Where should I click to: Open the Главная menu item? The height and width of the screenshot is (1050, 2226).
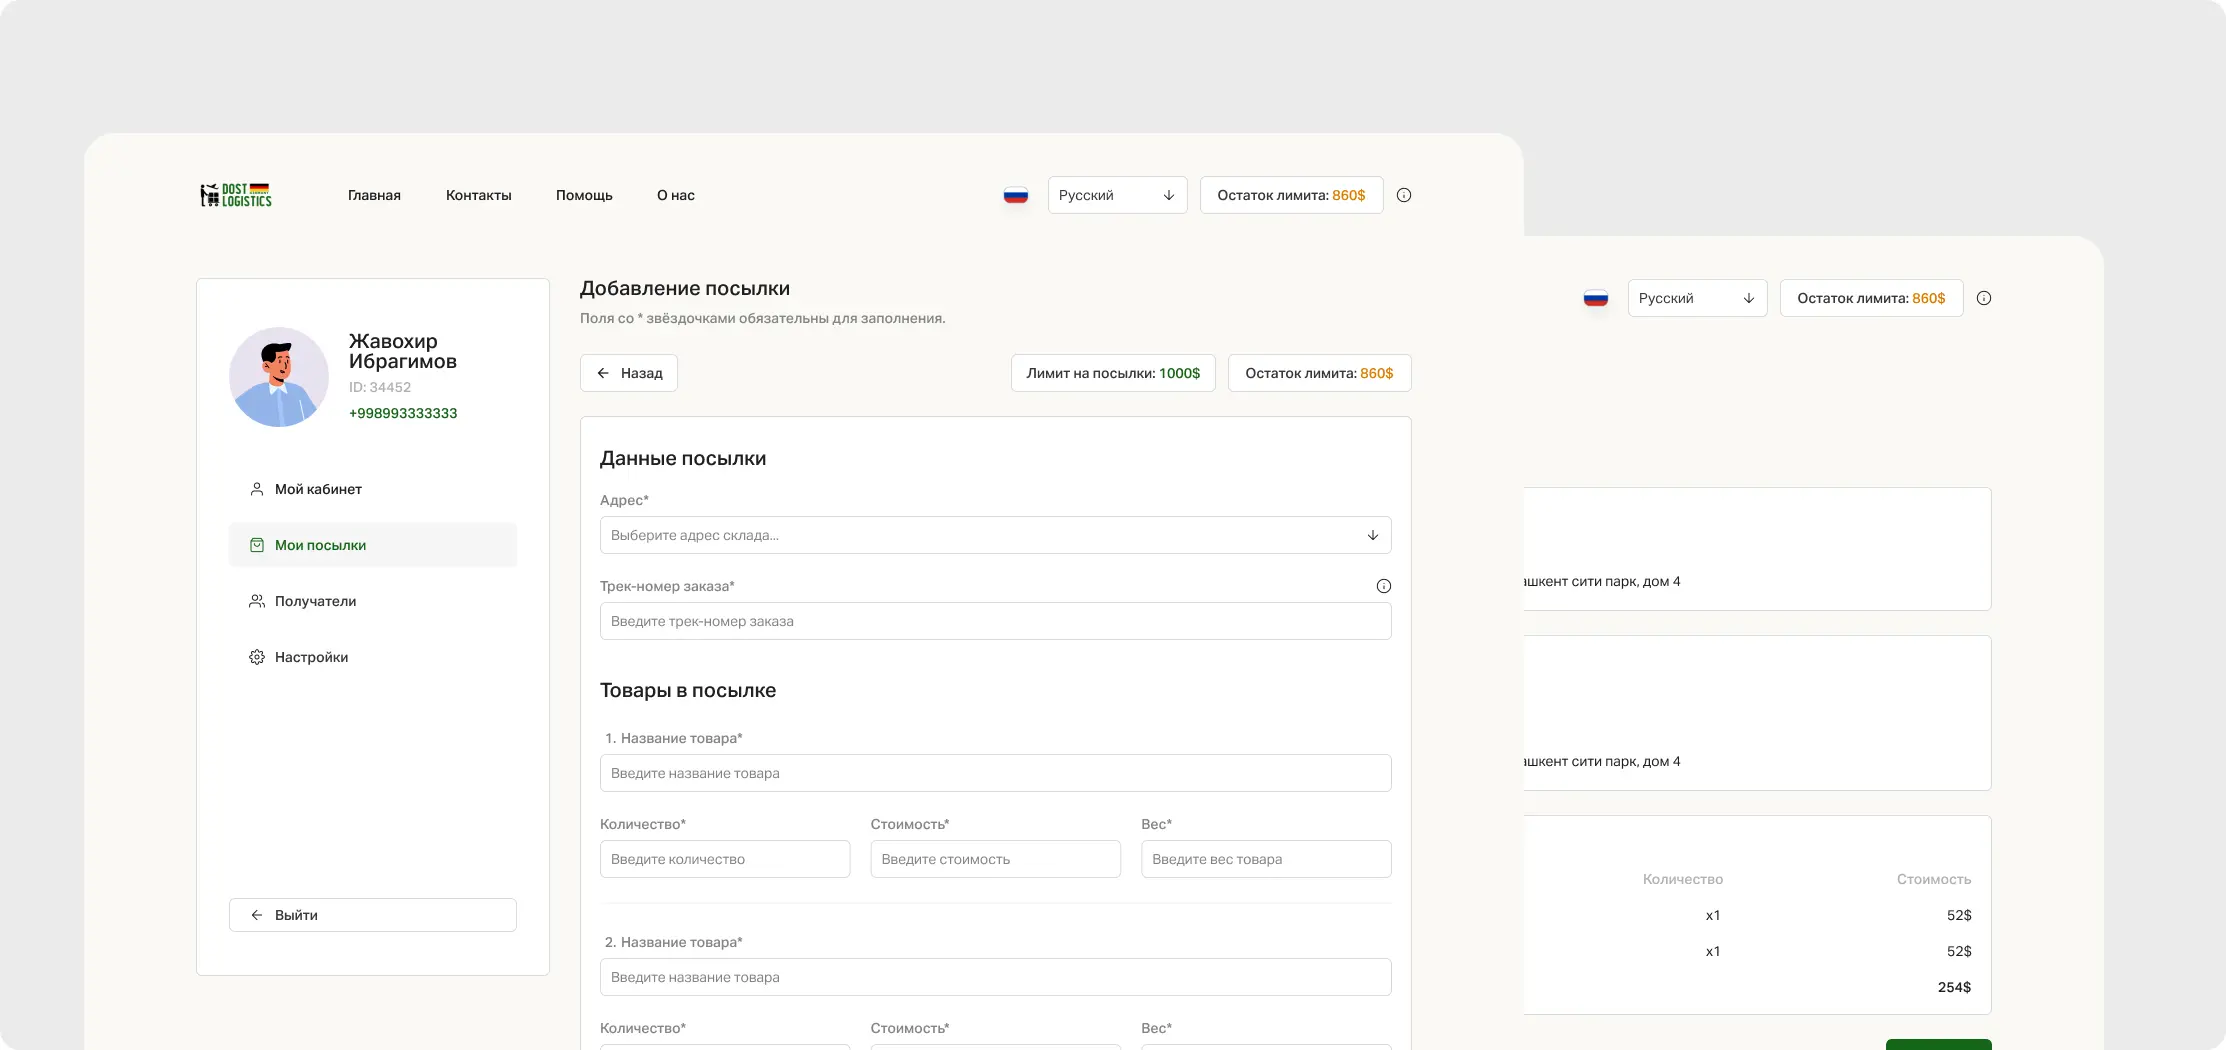374,195
